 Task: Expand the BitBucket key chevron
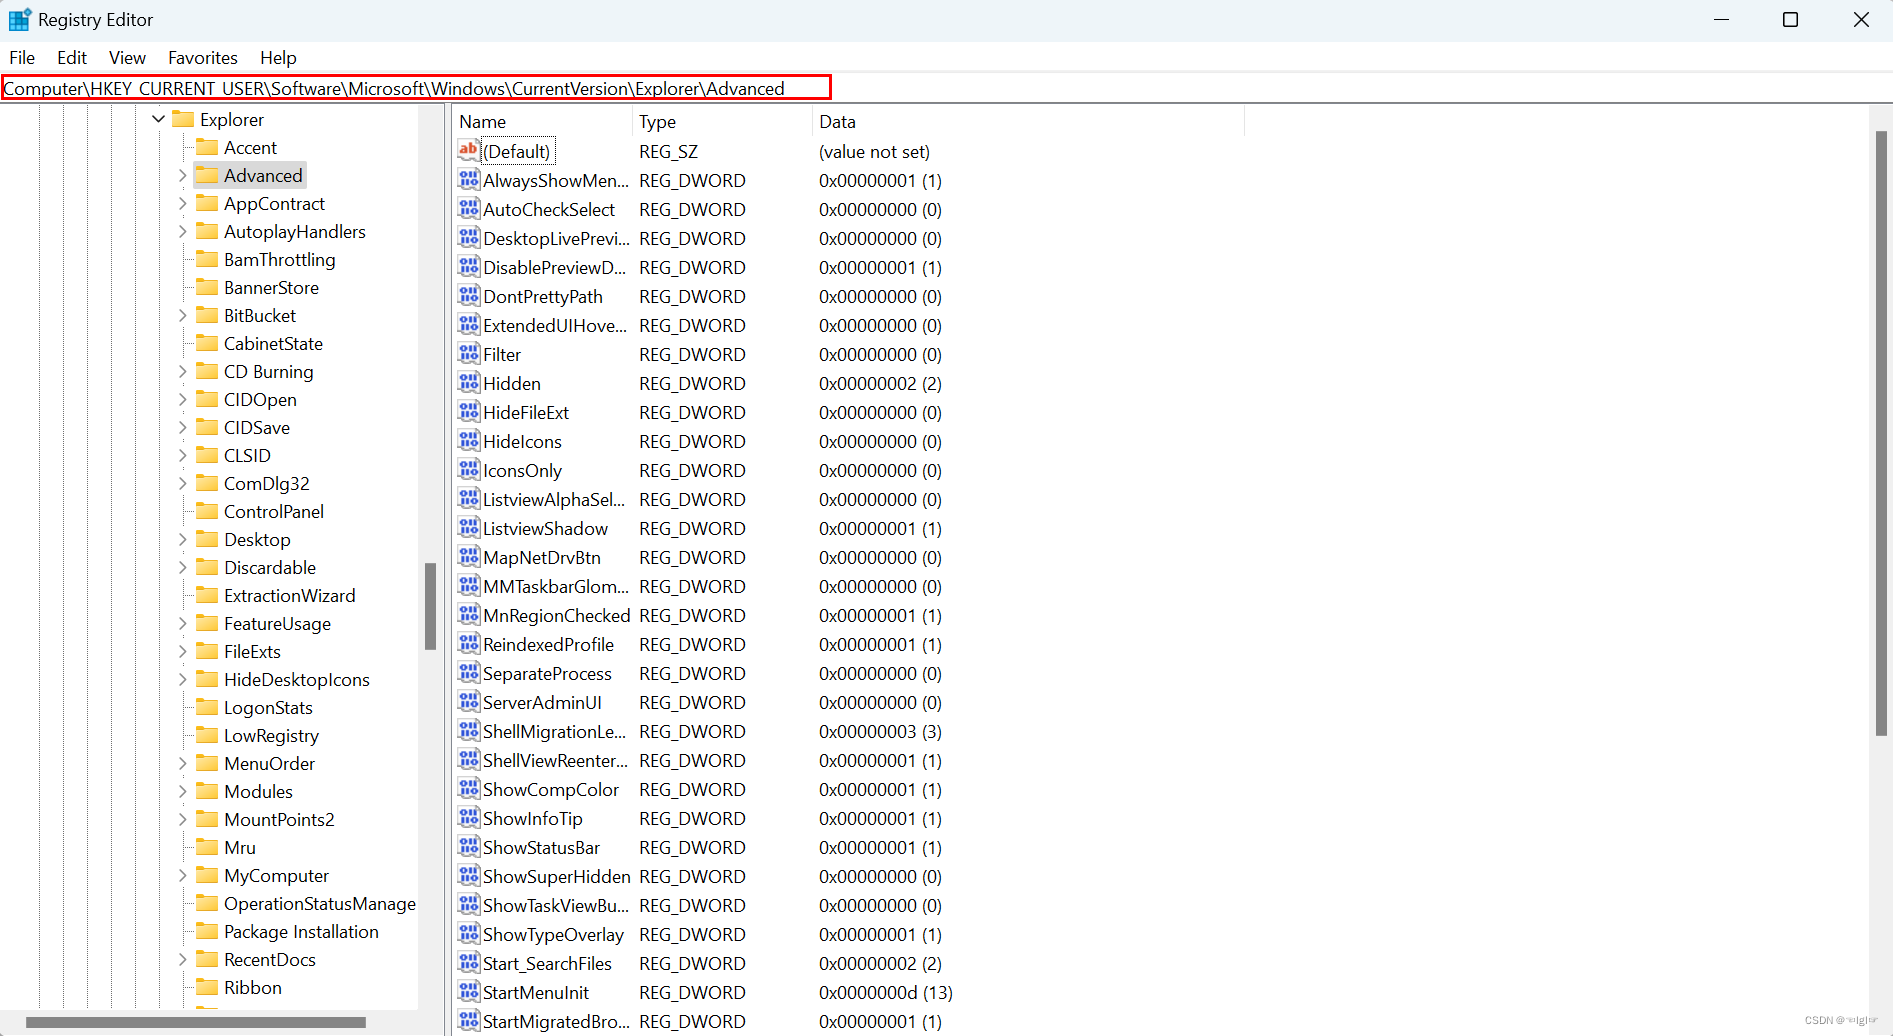pyautogui.click(x=182, y=316)
